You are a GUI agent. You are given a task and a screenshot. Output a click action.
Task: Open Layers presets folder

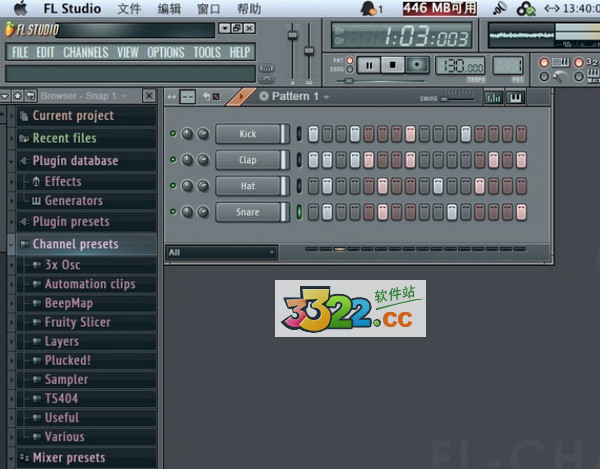(86, 341)
